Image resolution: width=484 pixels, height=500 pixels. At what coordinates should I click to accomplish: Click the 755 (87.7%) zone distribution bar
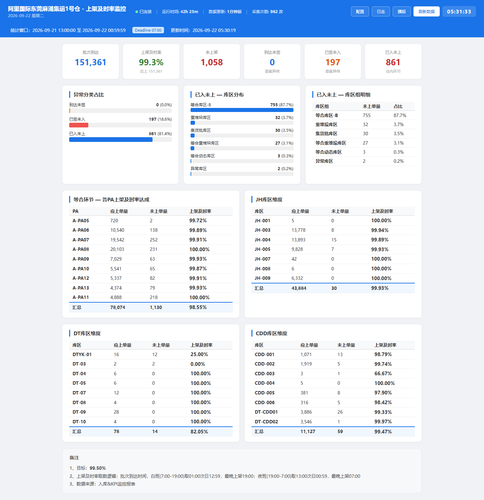point(242,110)
